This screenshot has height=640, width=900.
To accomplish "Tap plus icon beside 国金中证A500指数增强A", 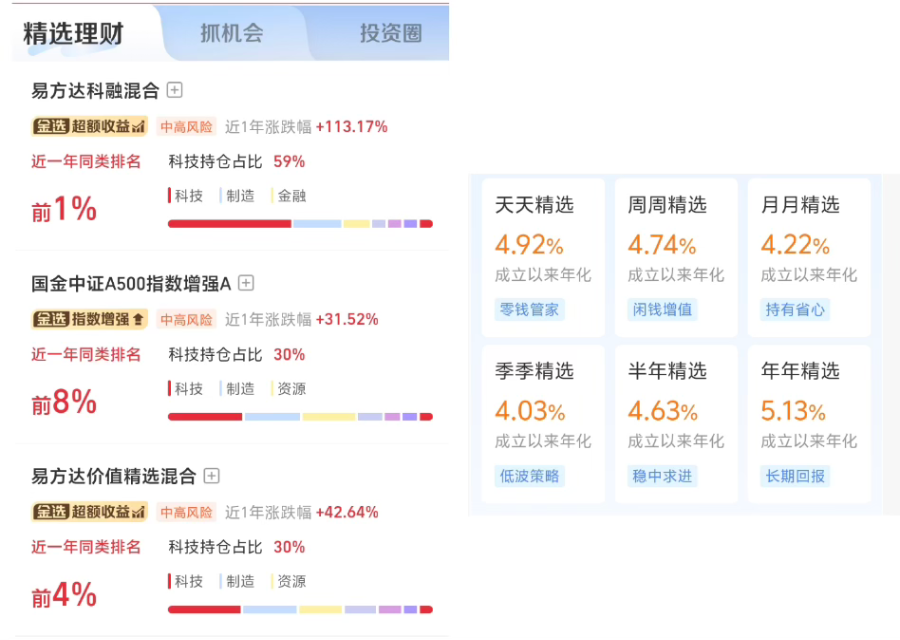I will click(246, 283).
